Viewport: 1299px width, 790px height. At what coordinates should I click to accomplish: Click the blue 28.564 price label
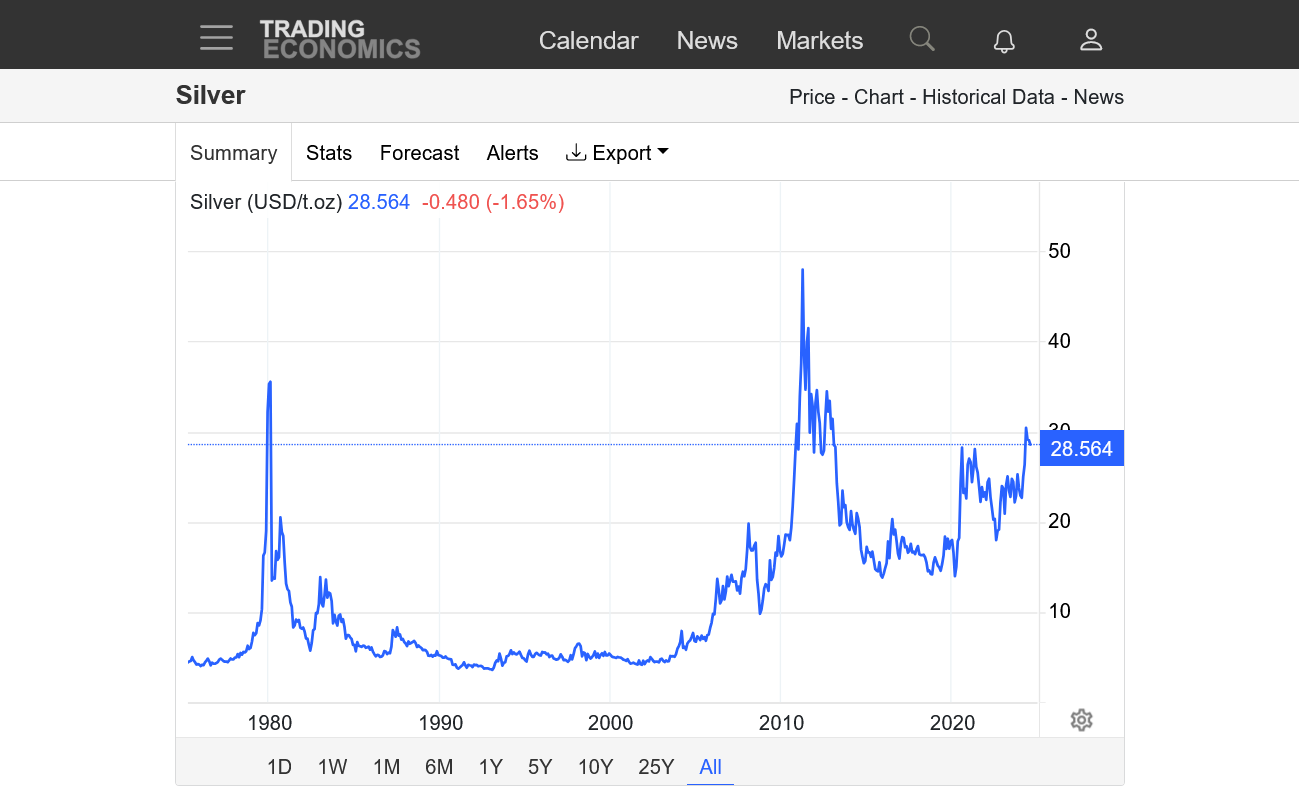[x=1082, y=449]
